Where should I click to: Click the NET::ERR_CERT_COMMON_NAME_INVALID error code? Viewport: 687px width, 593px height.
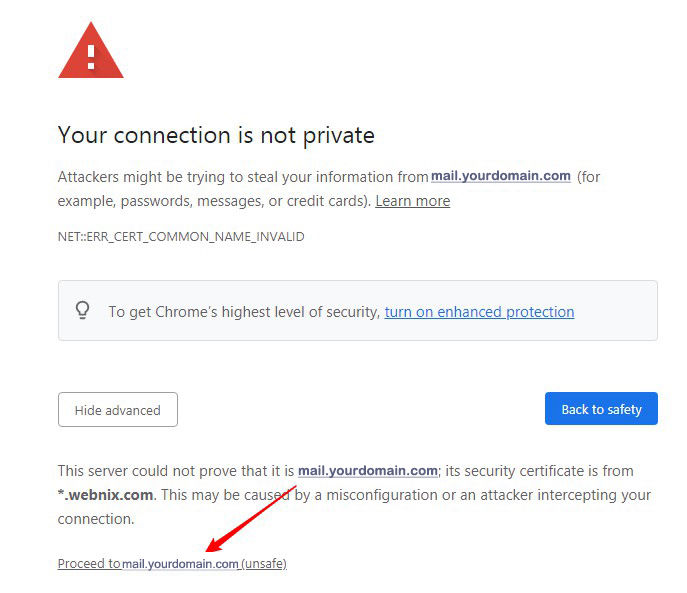click(181, 237)
